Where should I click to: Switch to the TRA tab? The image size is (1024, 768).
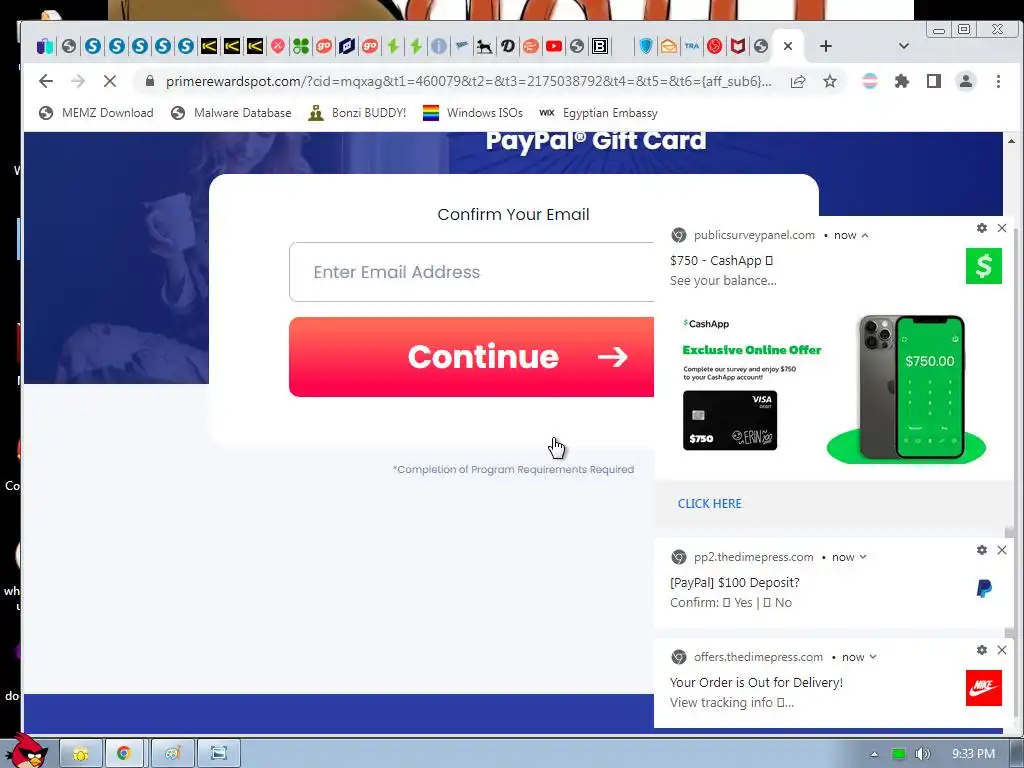coord(692,46)
